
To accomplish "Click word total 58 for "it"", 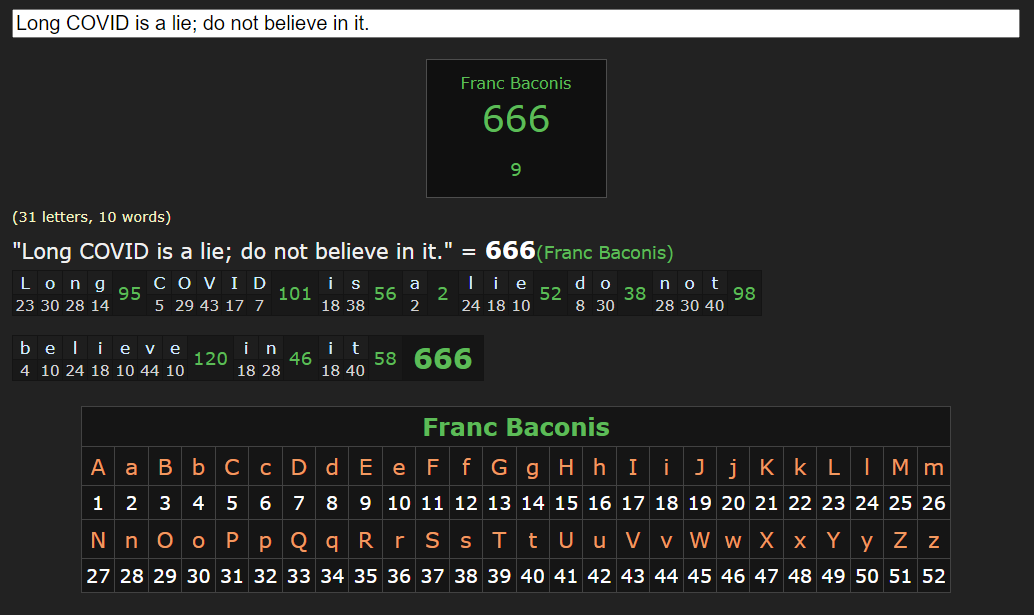I will 385,359.
